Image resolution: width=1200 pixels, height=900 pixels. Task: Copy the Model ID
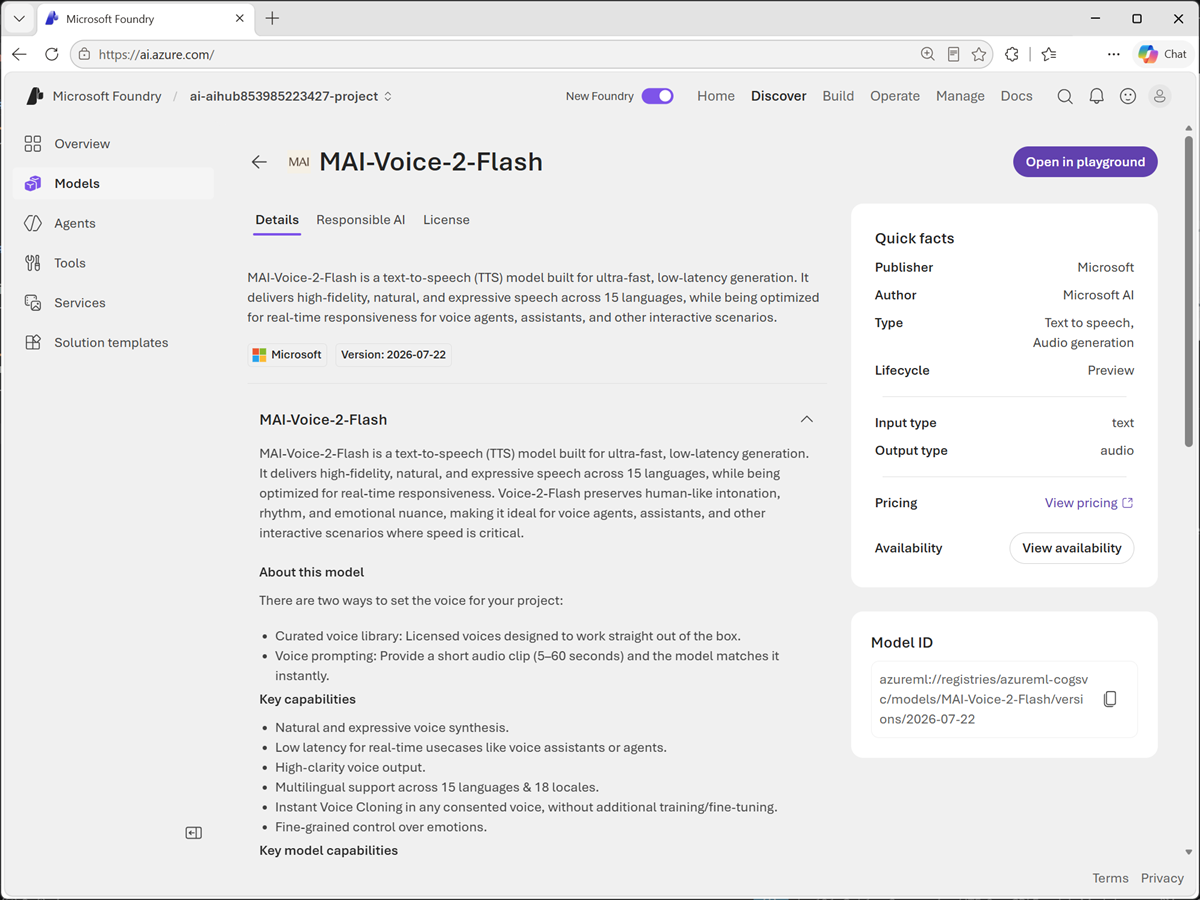point(1110,700)
